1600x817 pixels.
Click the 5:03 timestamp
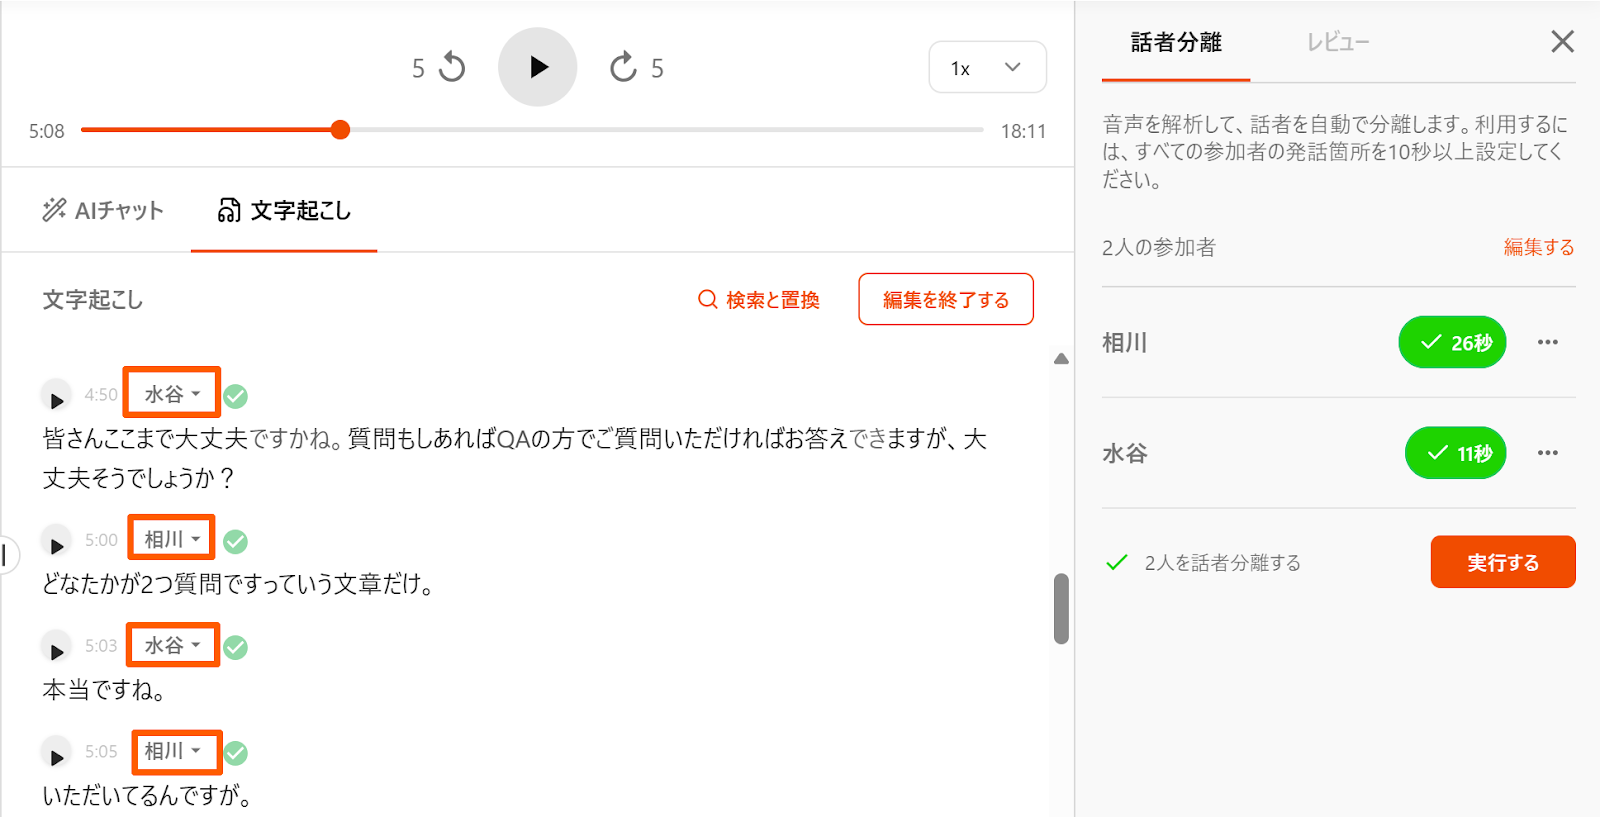(x=101, y=646)
